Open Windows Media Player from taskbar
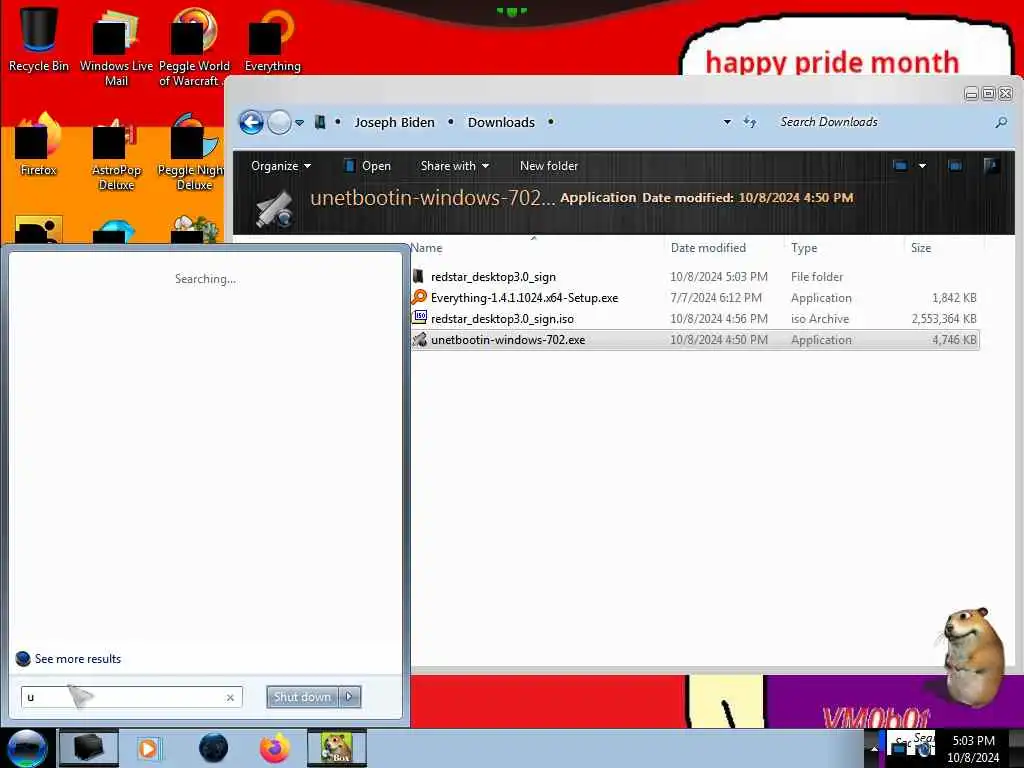 point(149,748)
